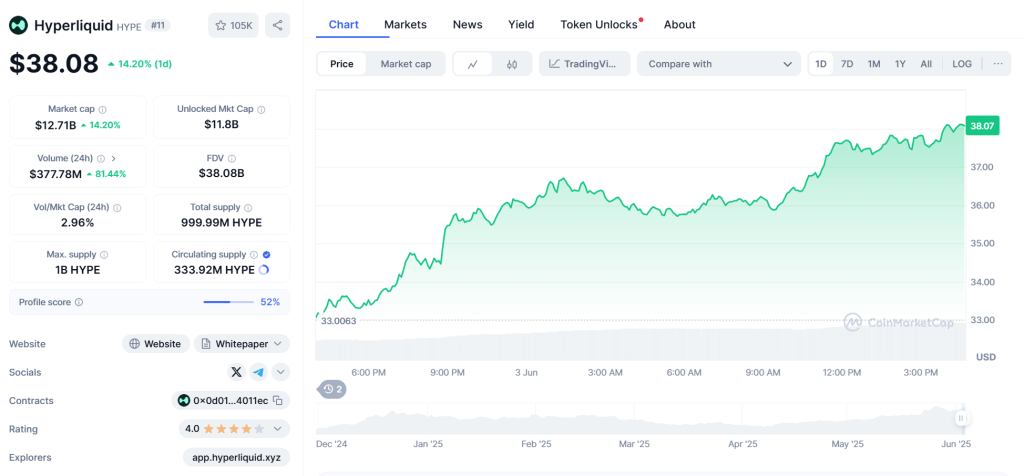
Task: Expand more socials chevron
Action: [x=281, y=372]
